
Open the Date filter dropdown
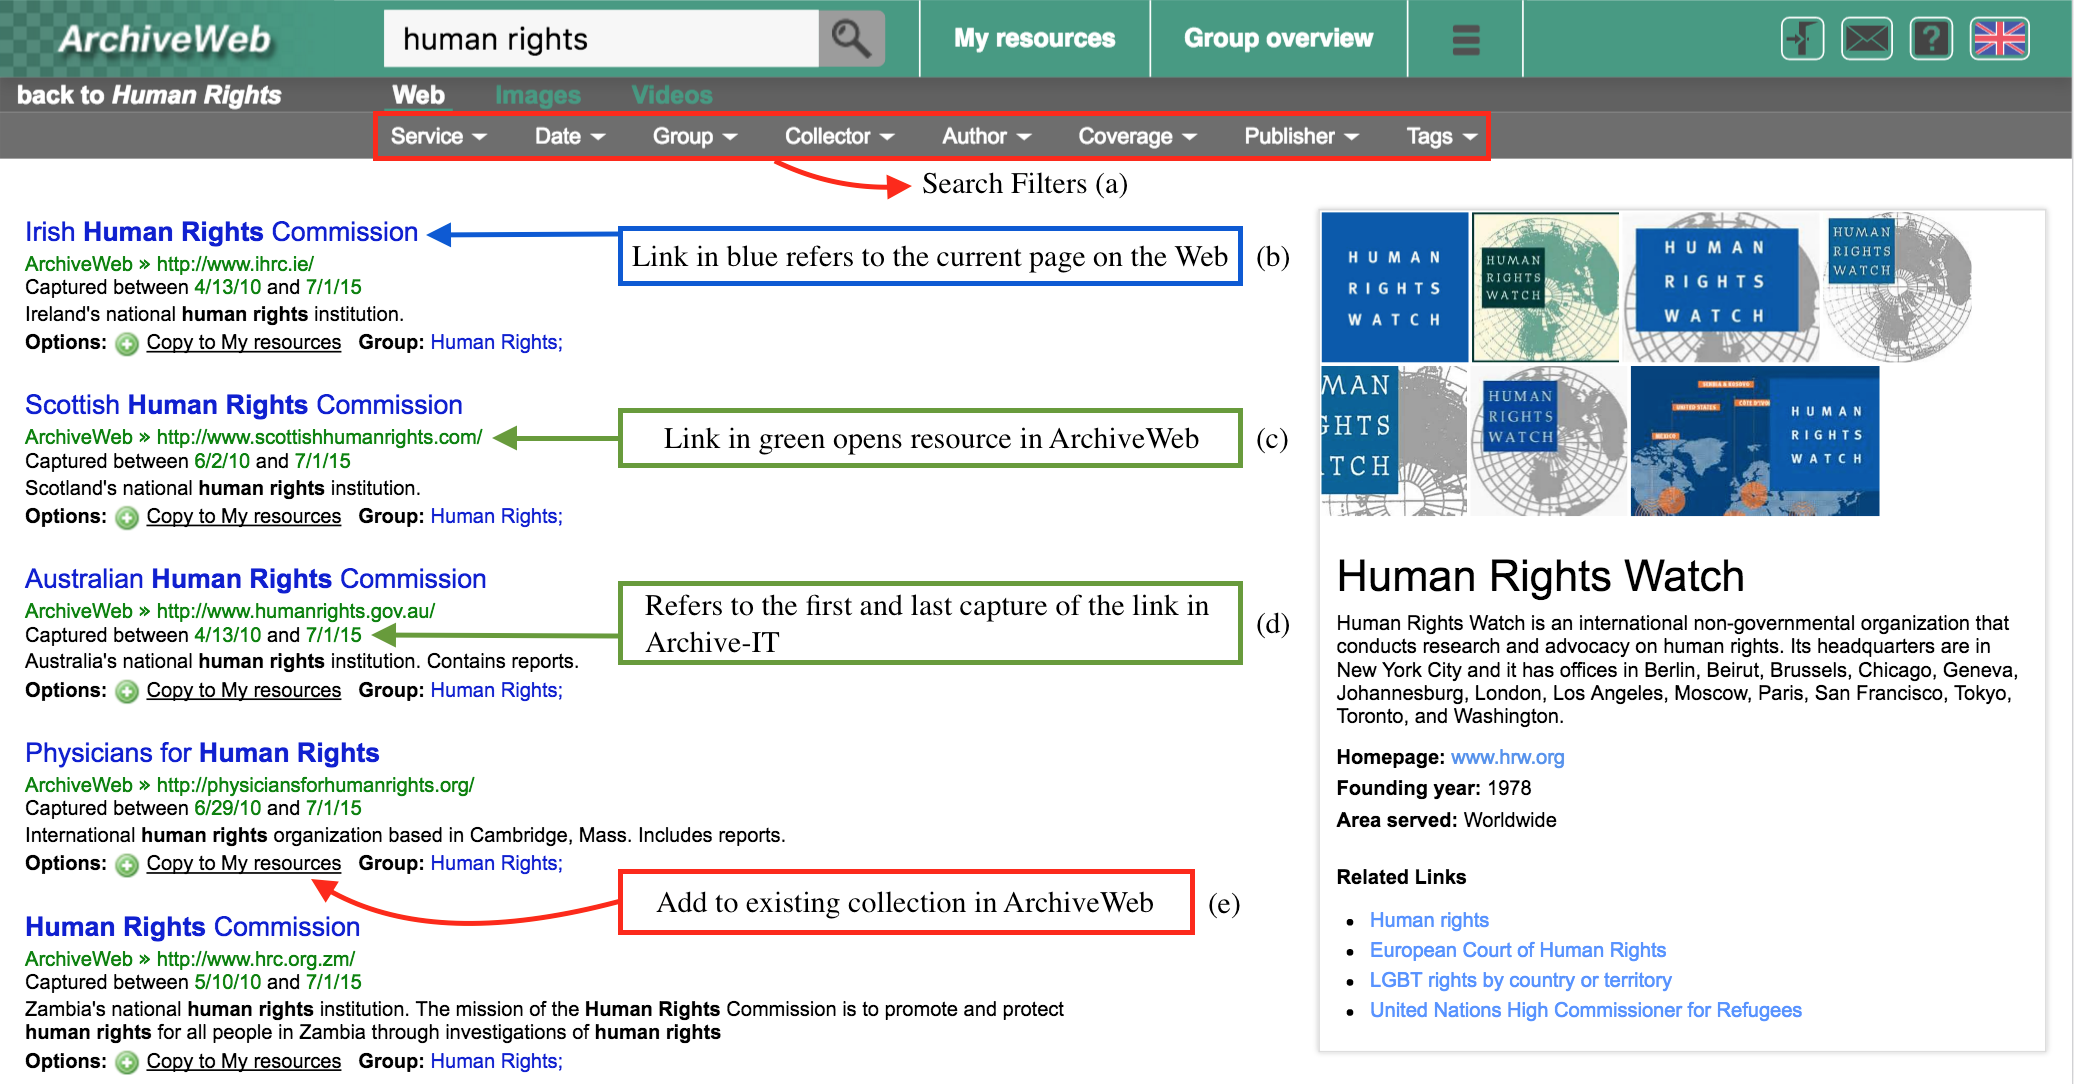(x=569, y=136)
